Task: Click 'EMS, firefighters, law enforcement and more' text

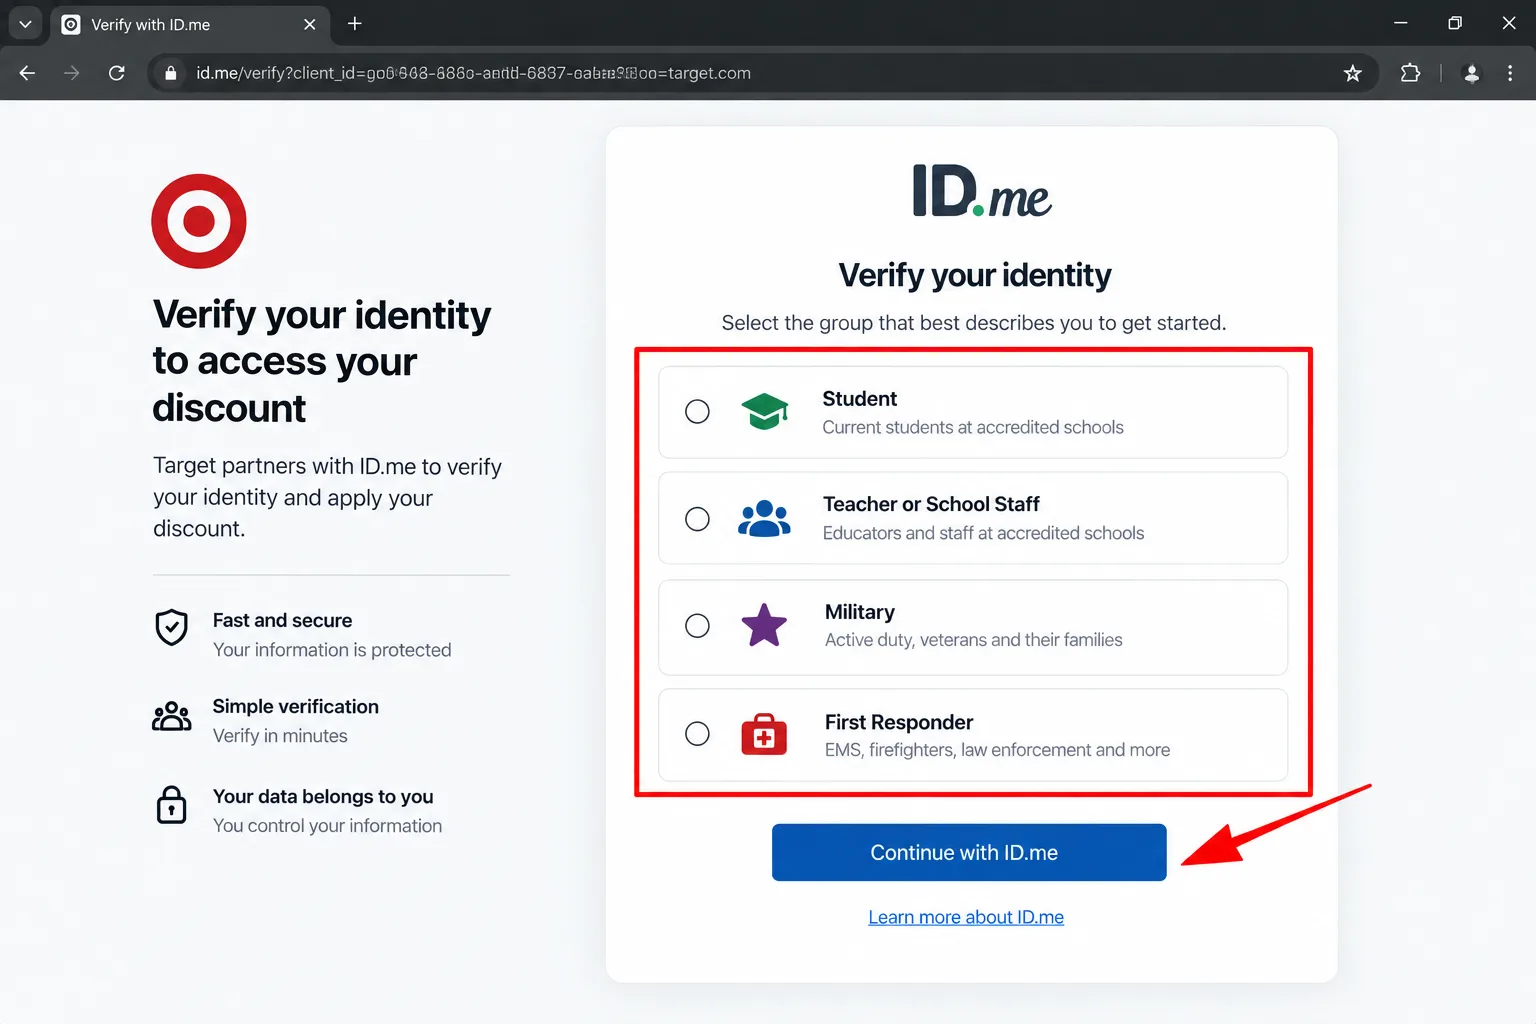Action: (997, 750)
